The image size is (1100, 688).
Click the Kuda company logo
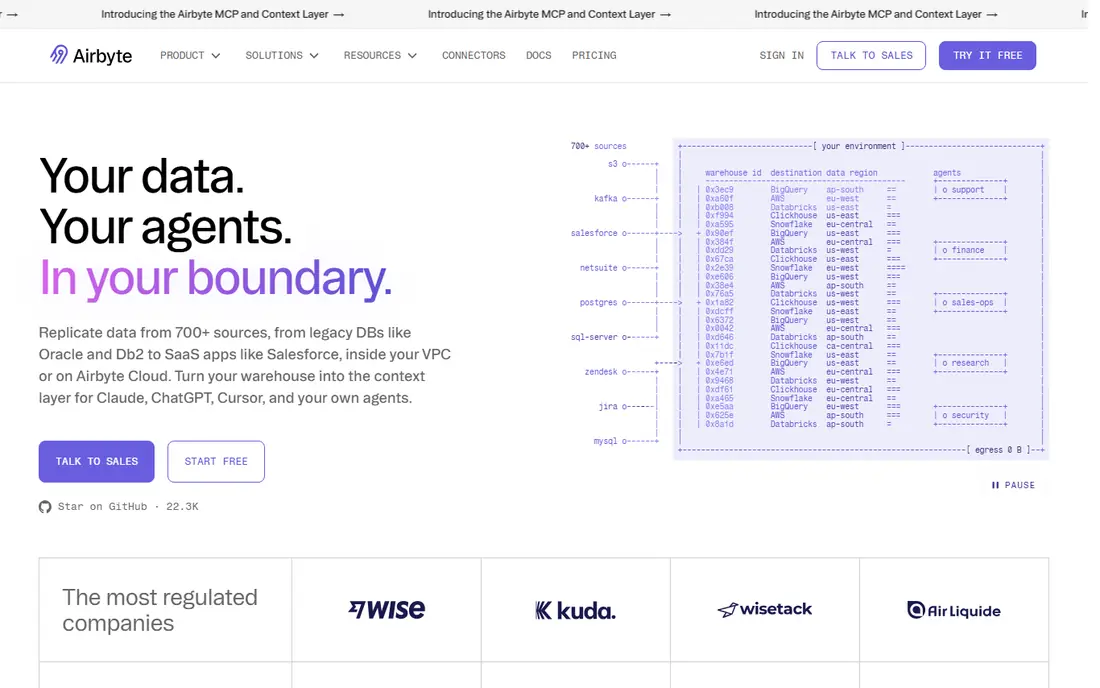click(575, 611)
